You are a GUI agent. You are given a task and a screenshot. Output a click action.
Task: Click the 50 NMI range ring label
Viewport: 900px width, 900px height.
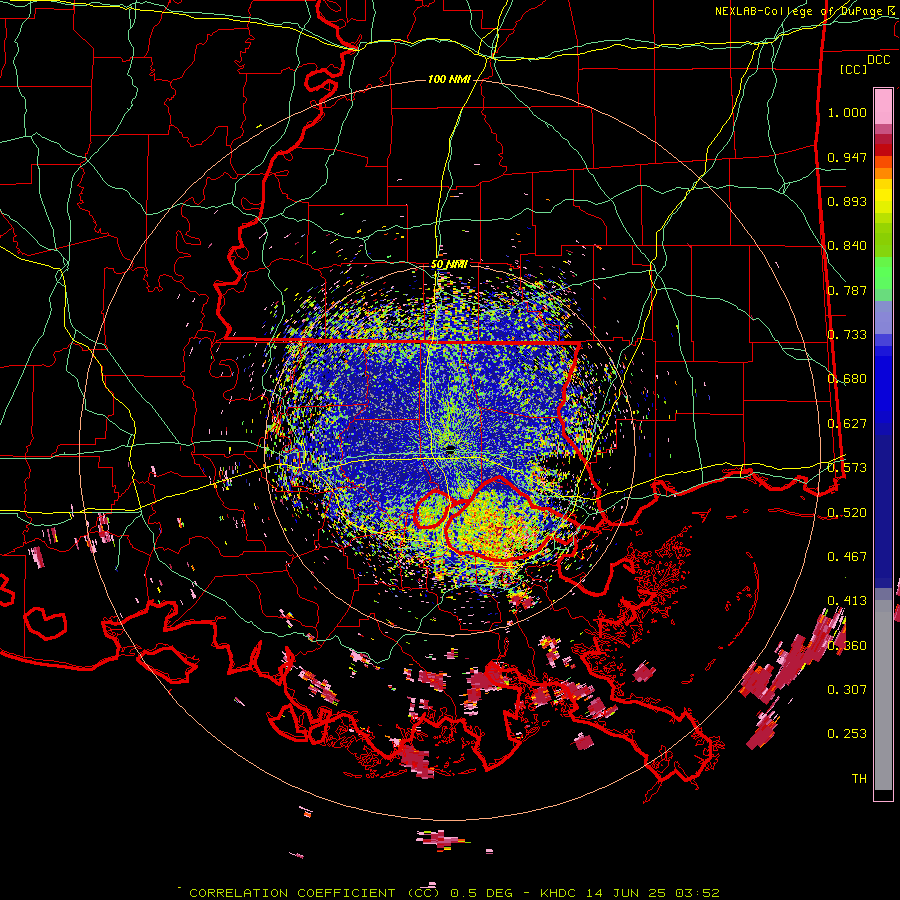(x=449, y=265)
